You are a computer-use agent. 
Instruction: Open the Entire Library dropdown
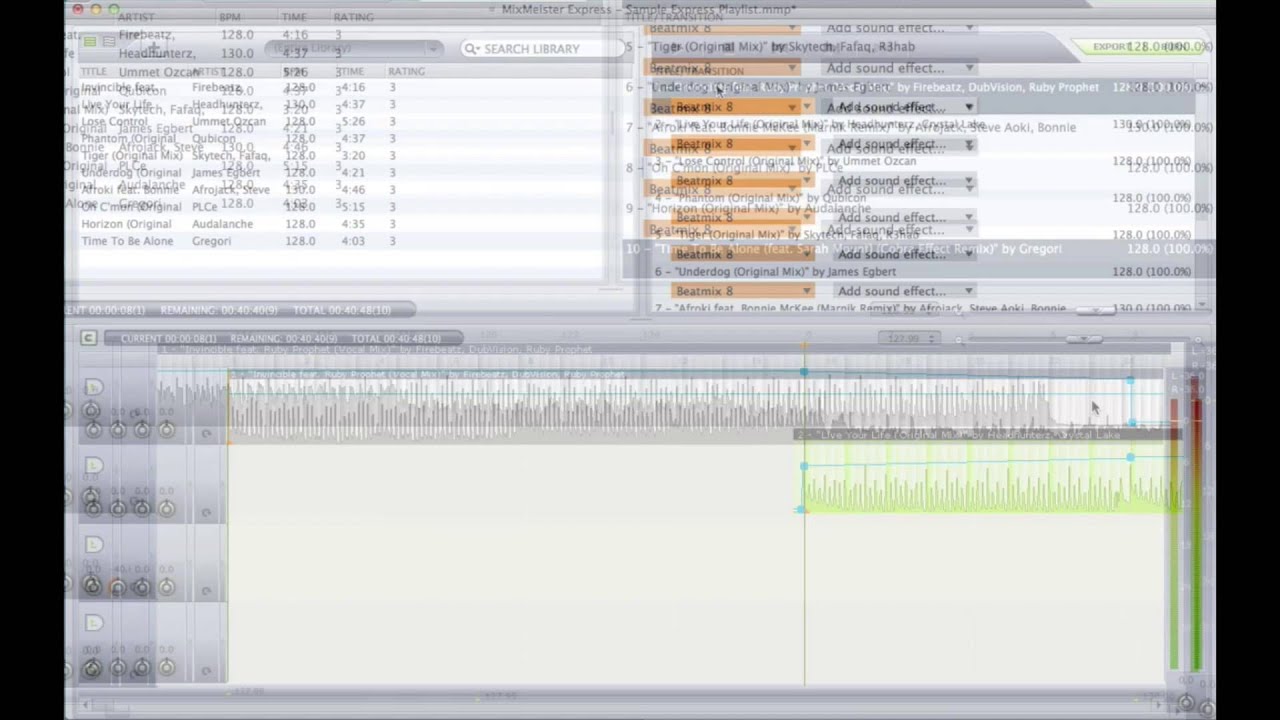click(x=353, y=48)
